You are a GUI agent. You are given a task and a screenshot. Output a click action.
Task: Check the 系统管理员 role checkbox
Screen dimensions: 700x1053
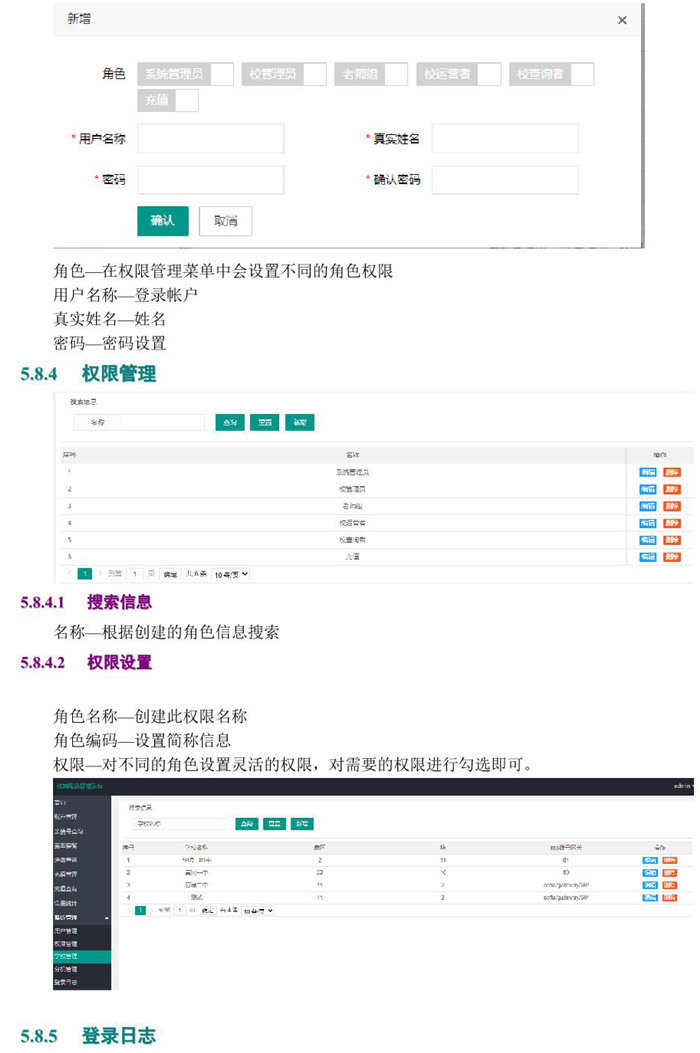(x=222, y=74)
